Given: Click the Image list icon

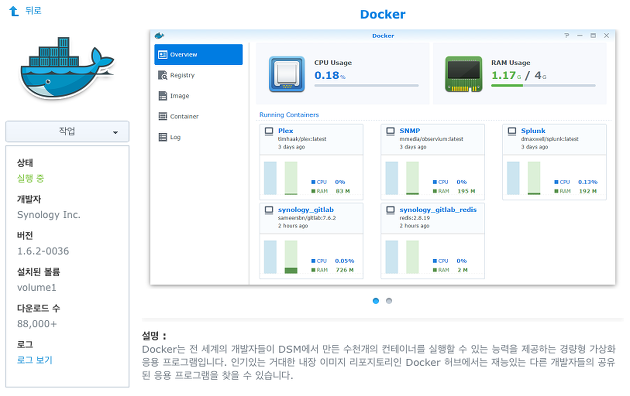Looking at the screenshot, I should coord(162,96).
